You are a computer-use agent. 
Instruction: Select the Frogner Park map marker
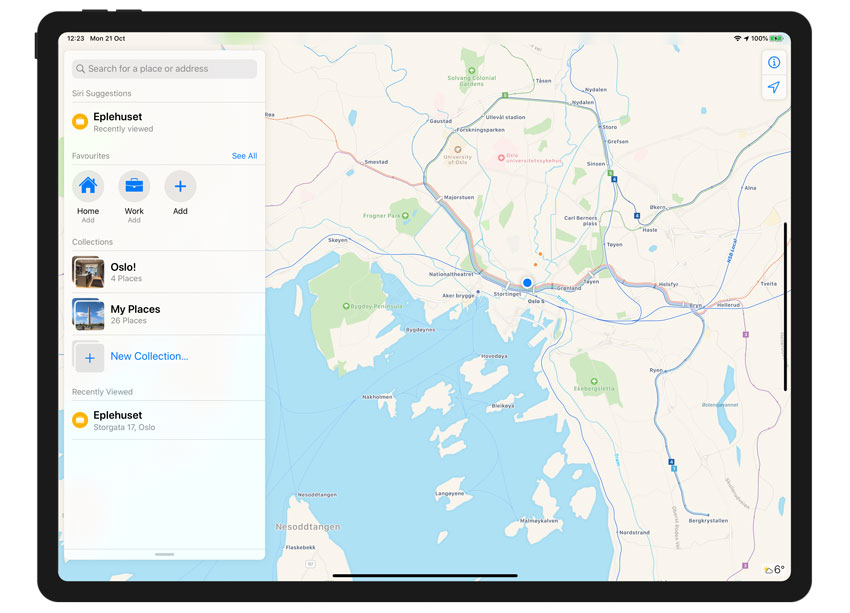[x=405, y=216]
